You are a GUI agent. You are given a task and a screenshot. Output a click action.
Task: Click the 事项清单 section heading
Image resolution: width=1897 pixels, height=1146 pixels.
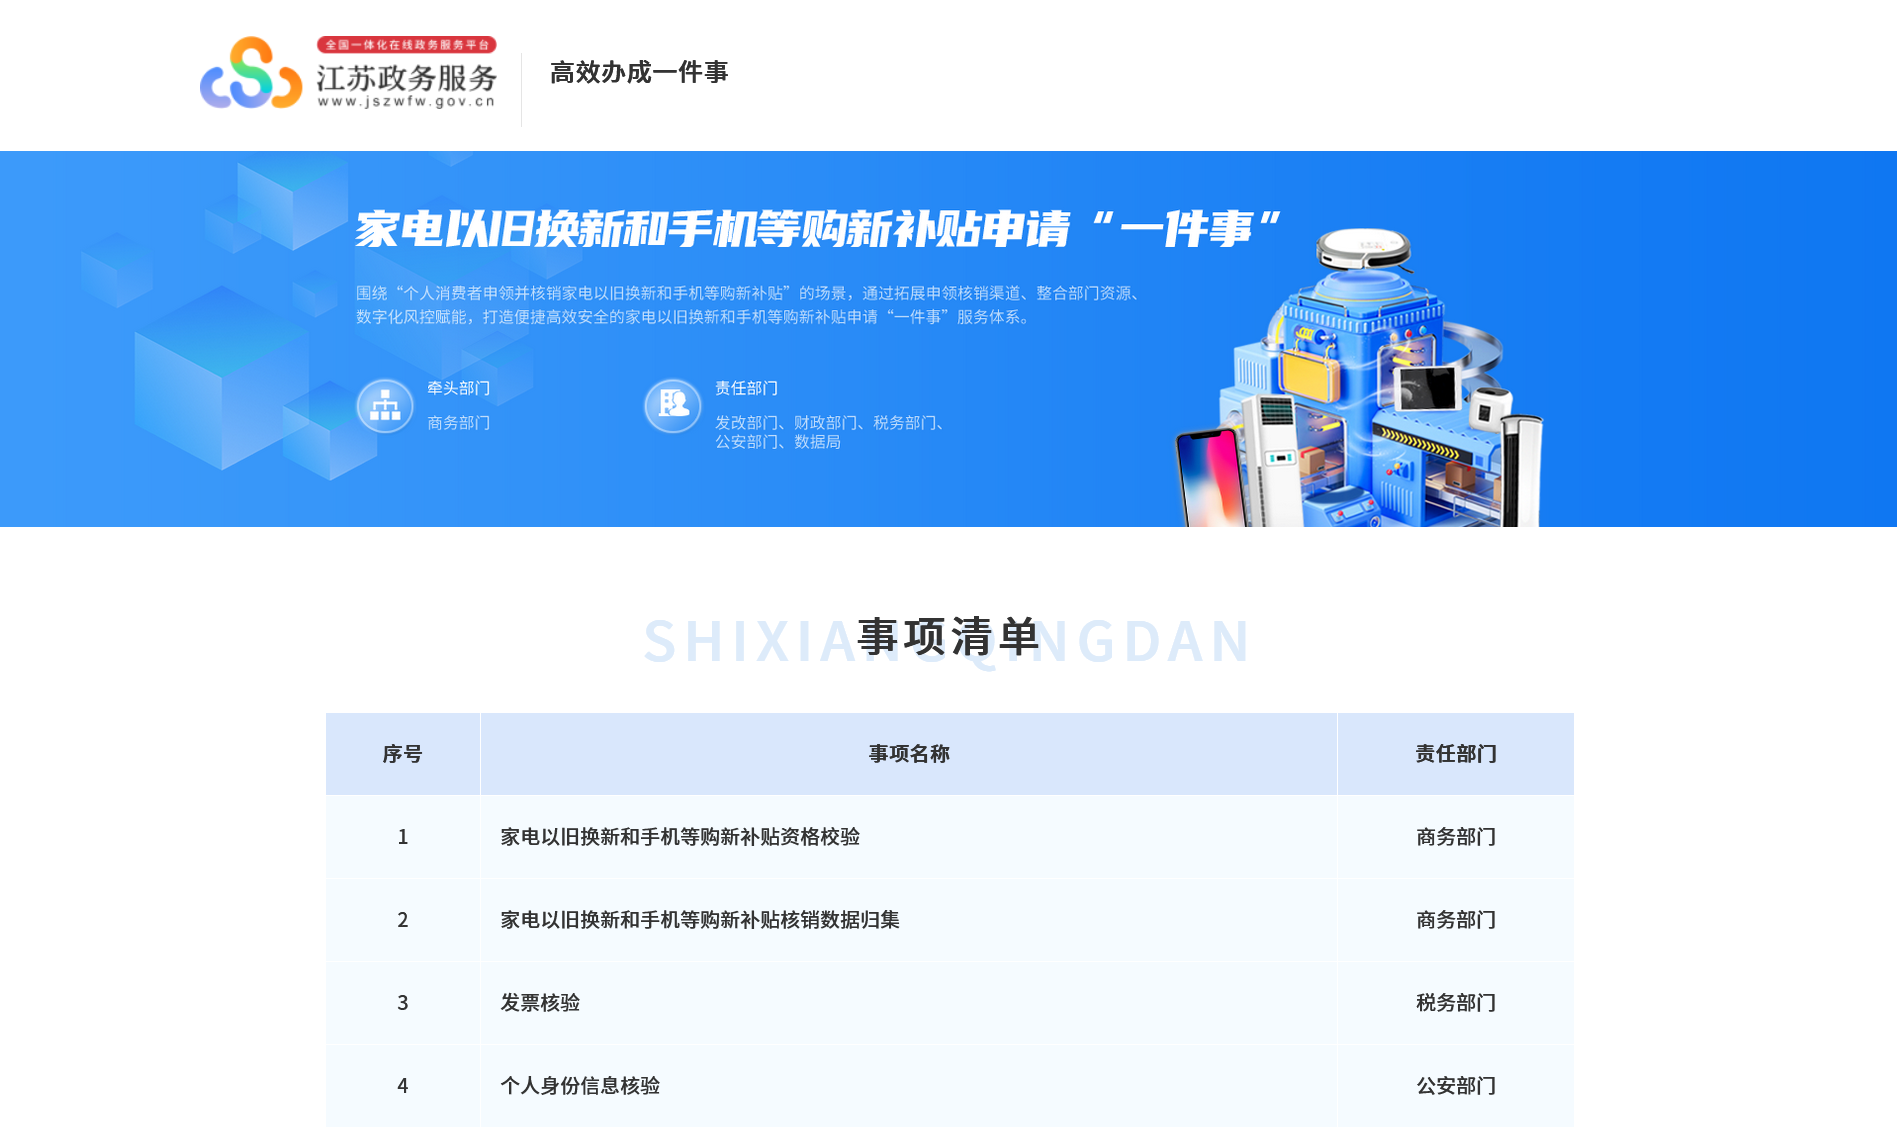(948, 638)
